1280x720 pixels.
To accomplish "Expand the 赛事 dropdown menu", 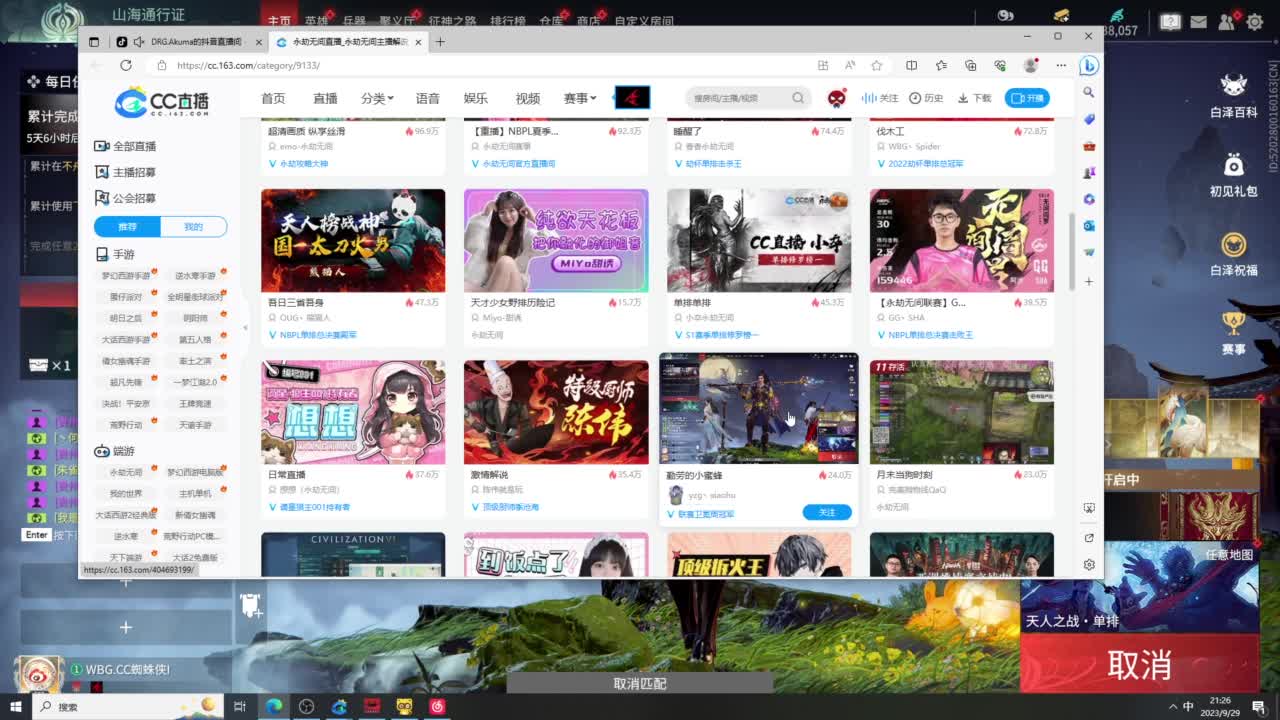I will click(579, 98).
